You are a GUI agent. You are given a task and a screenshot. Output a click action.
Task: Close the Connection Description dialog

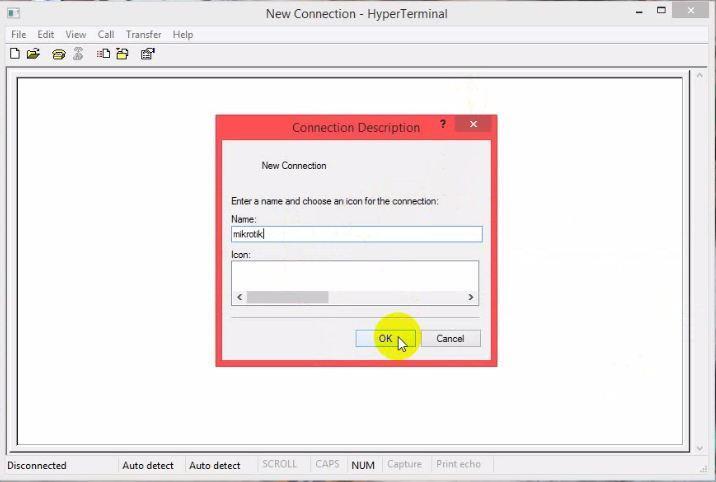point(474,124)
